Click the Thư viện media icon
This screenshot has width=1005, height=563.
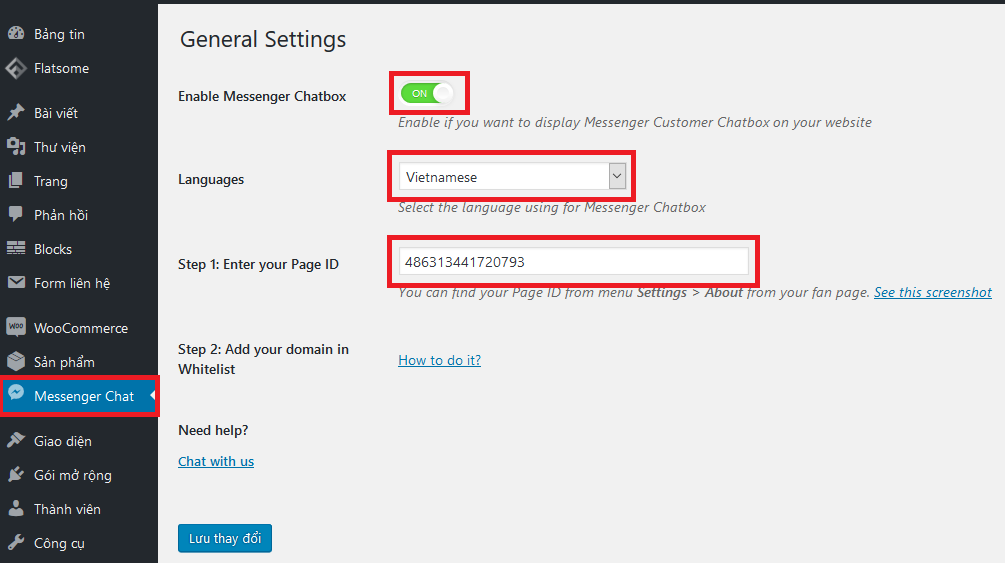click(16, 147)
